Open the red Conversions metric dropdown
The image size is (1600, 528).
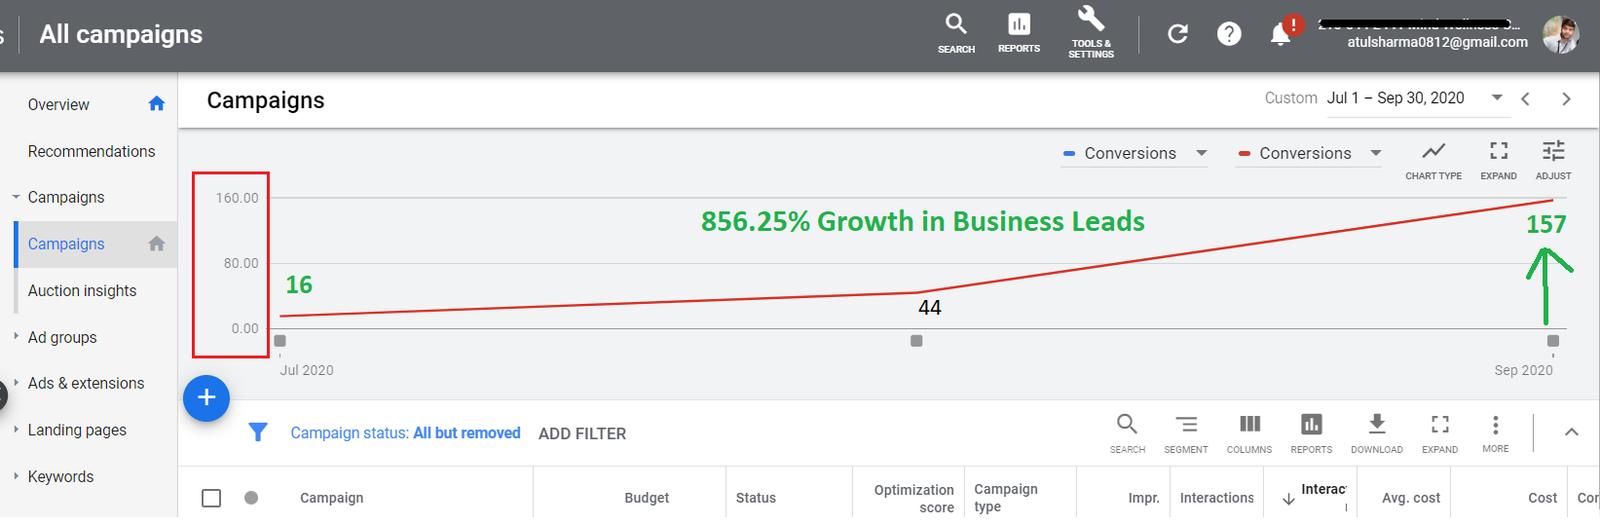[1309, 153]
